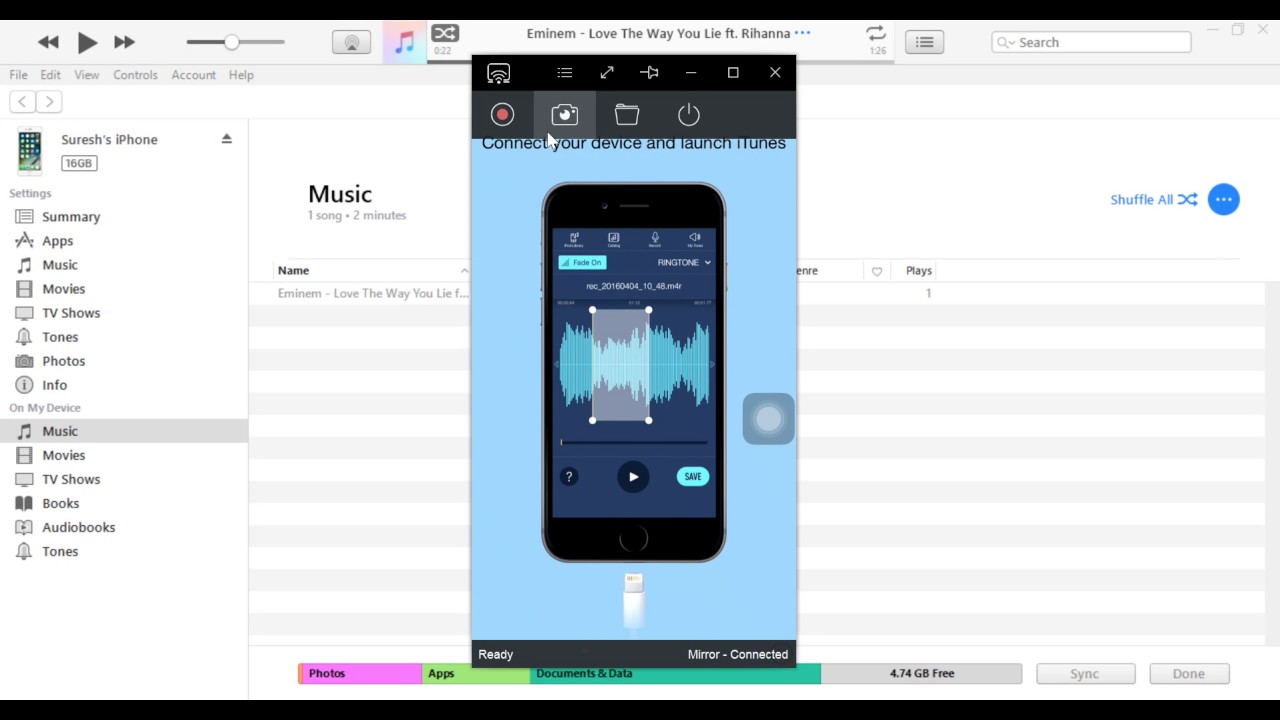Play the current song in iTunes

tap(87, 42)
